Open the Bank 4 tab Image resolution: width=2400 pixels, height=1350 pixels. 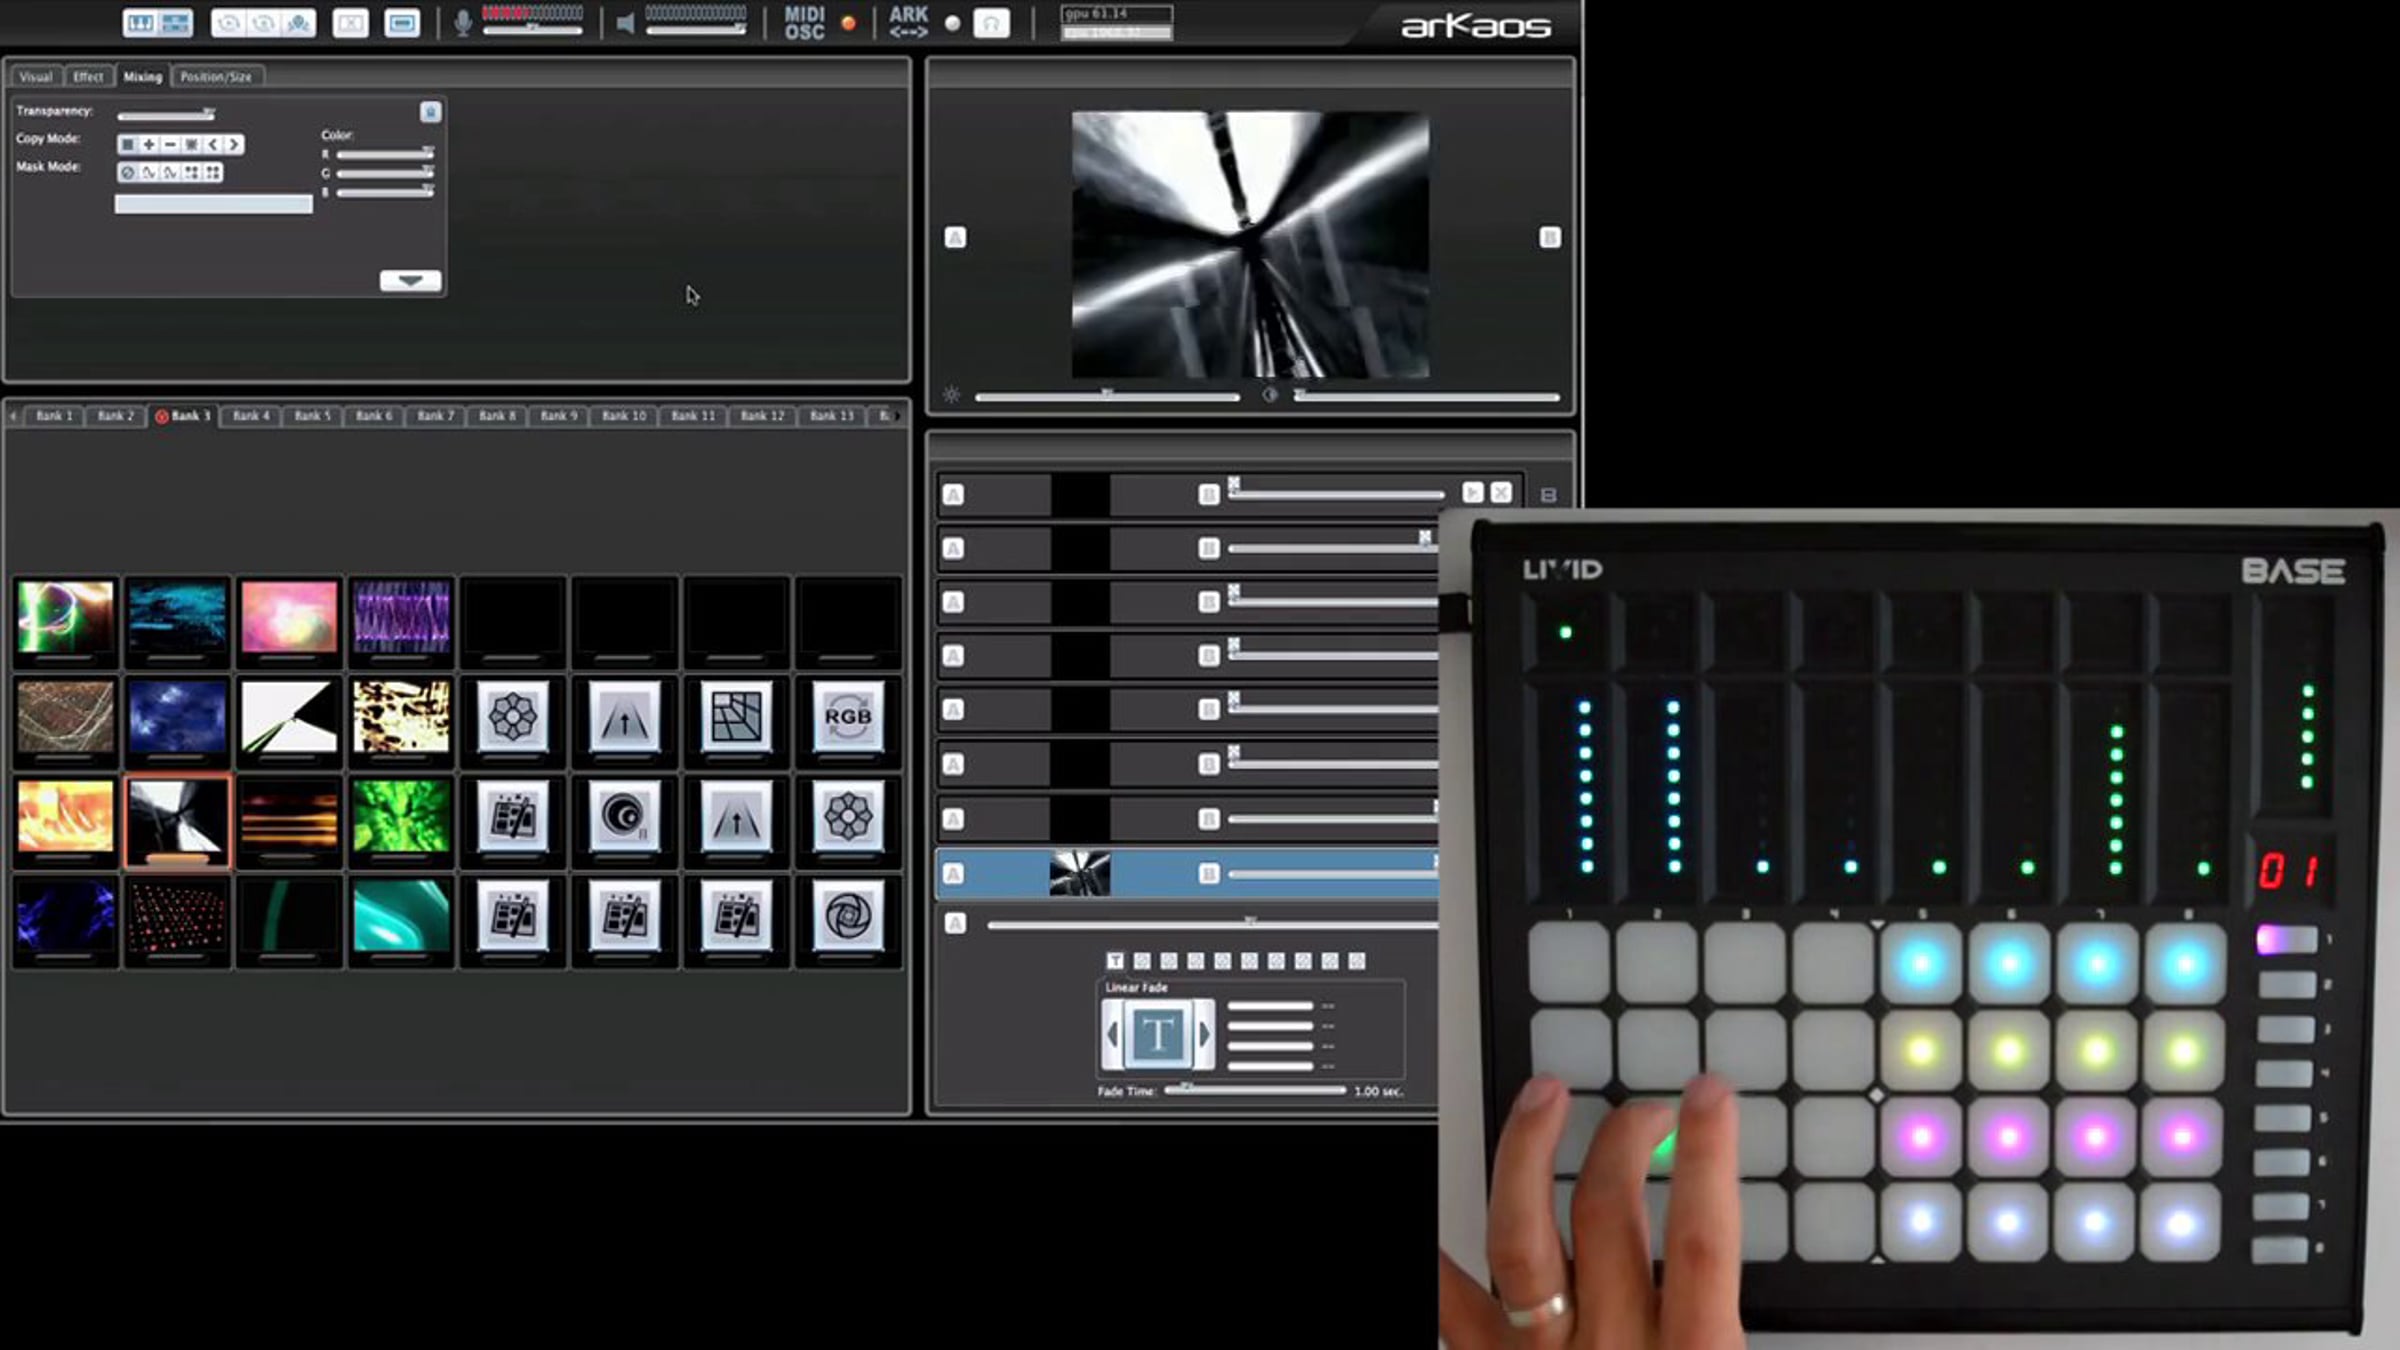pos(251,416)
